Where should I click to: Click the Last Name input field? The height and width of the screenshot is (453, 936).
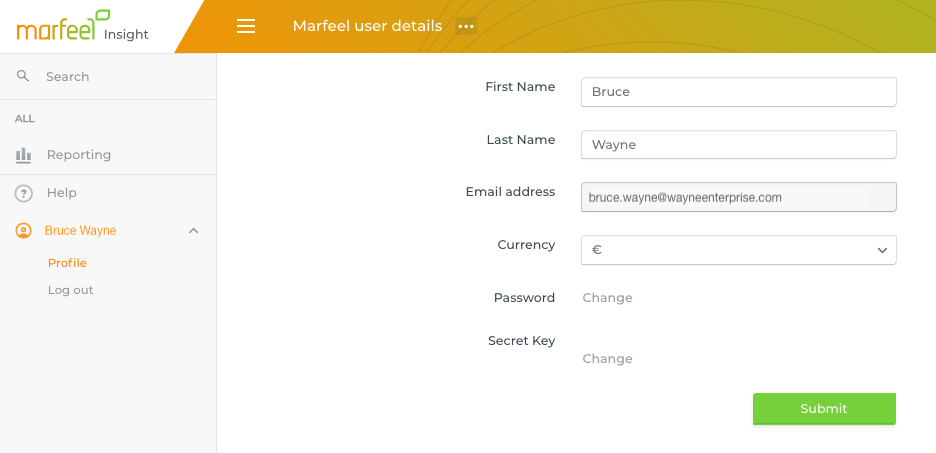tap(738, 144)
